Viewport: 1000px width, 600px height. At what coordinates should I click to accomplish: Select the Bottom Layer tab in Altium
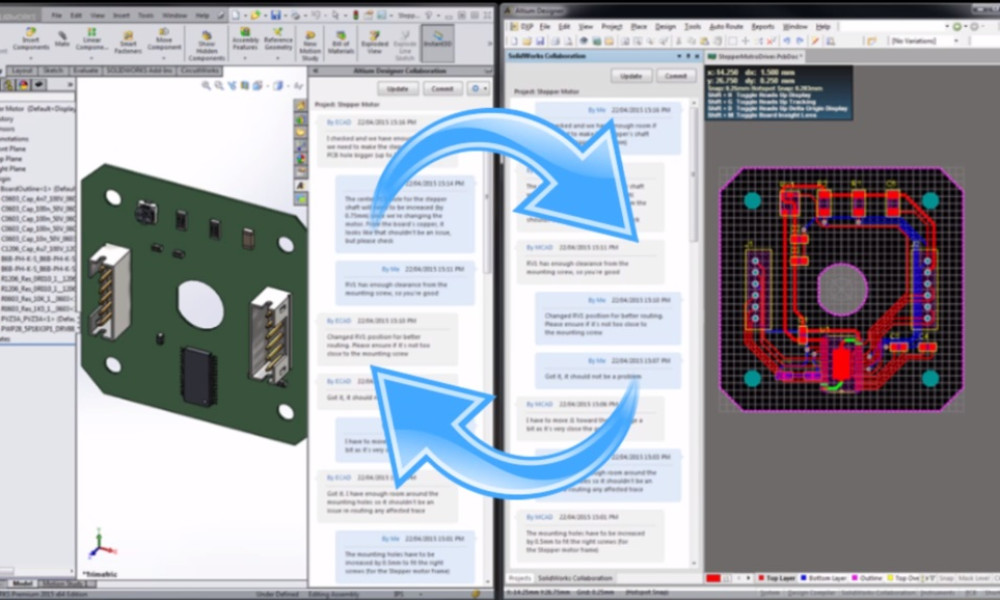(823, 578)
